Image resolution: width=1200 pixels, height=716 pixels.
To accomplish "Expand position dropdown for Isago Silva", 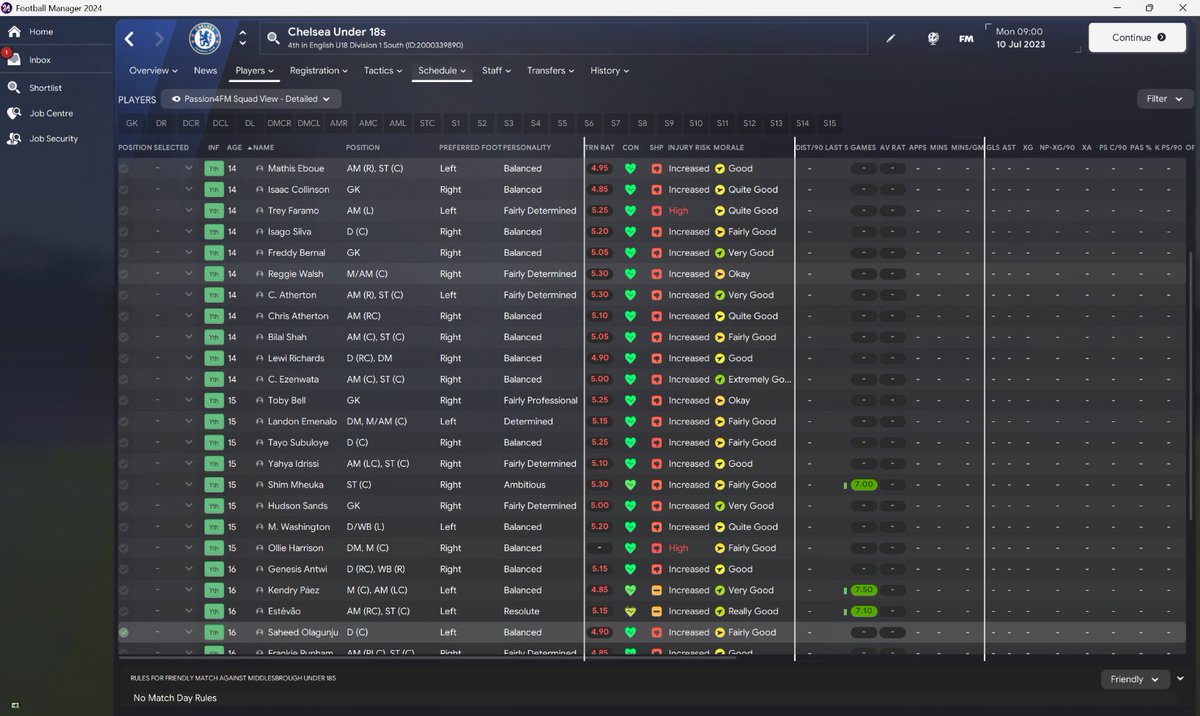I will (x=188, y=232).
